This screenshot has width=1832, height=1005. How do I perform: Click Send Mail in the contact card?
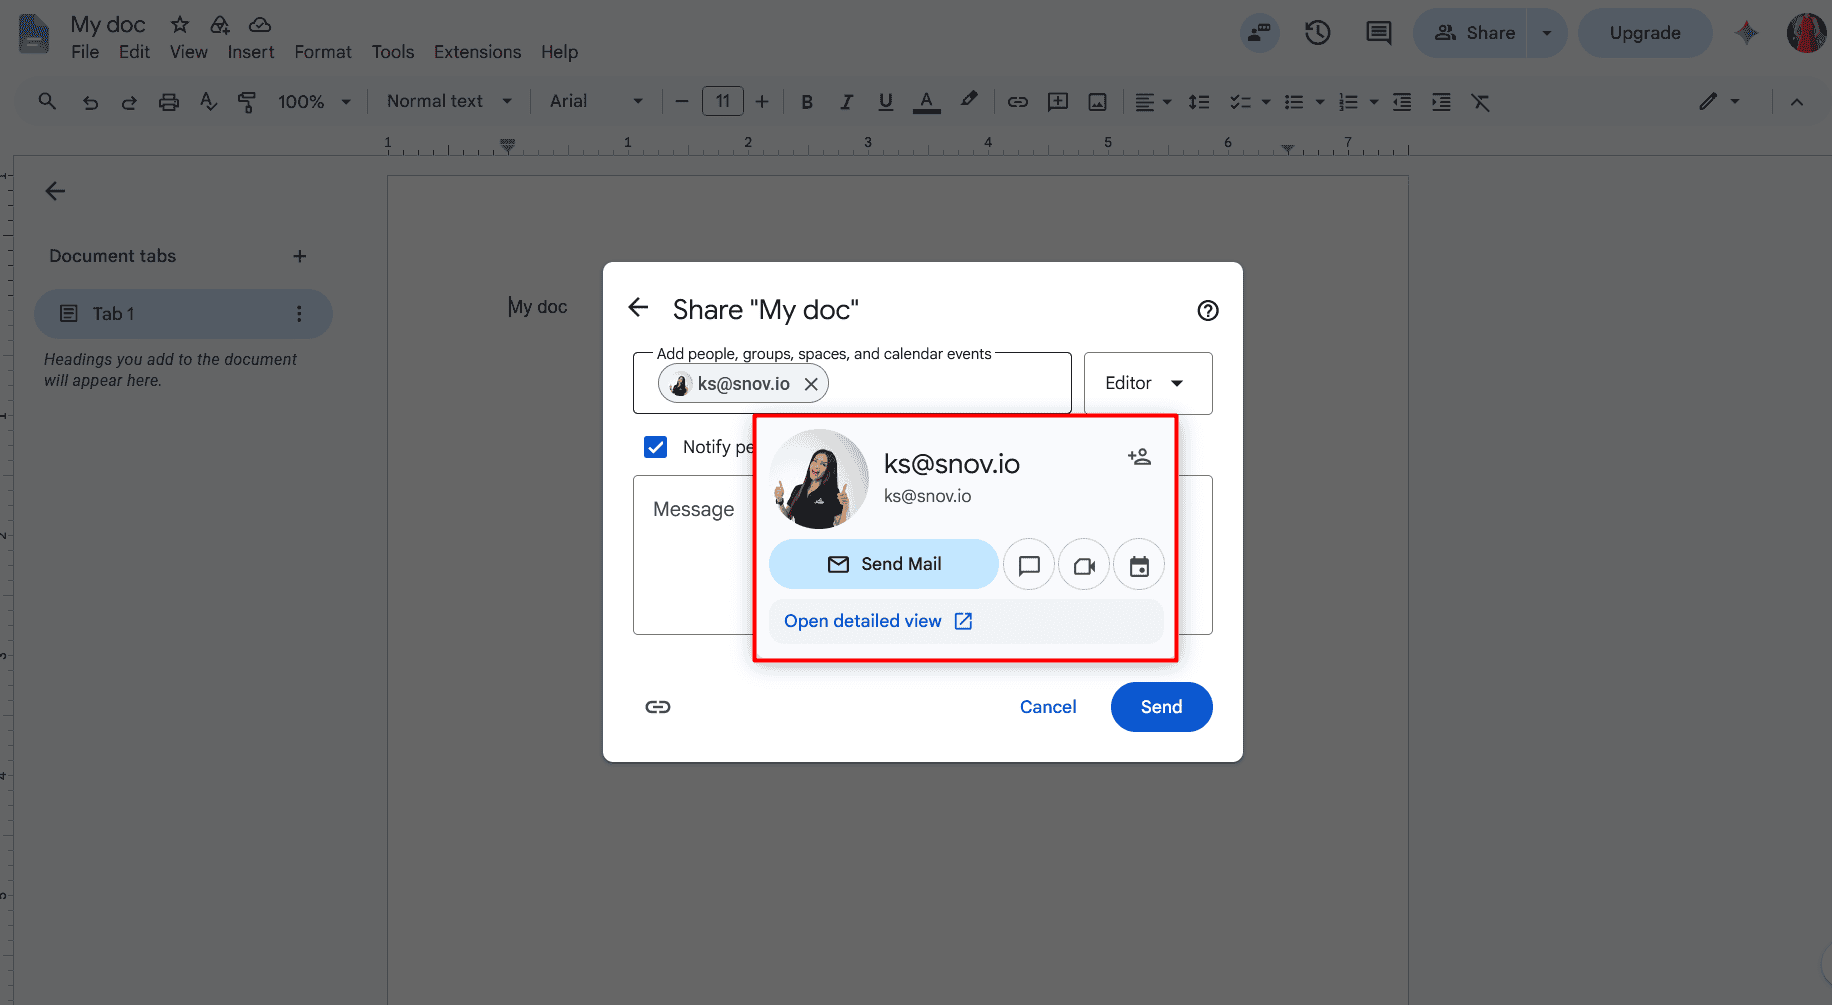click(x=884, y=564)
